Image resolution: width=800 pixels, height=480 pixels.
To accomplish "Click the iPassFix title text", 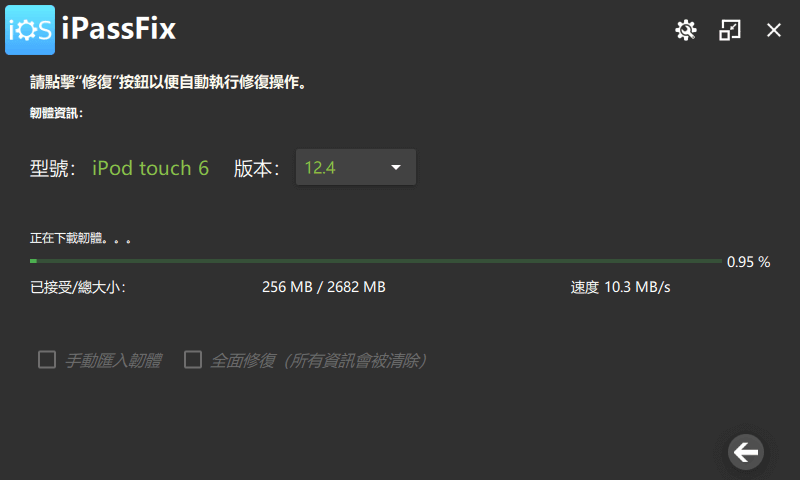I will coord(118,28).
